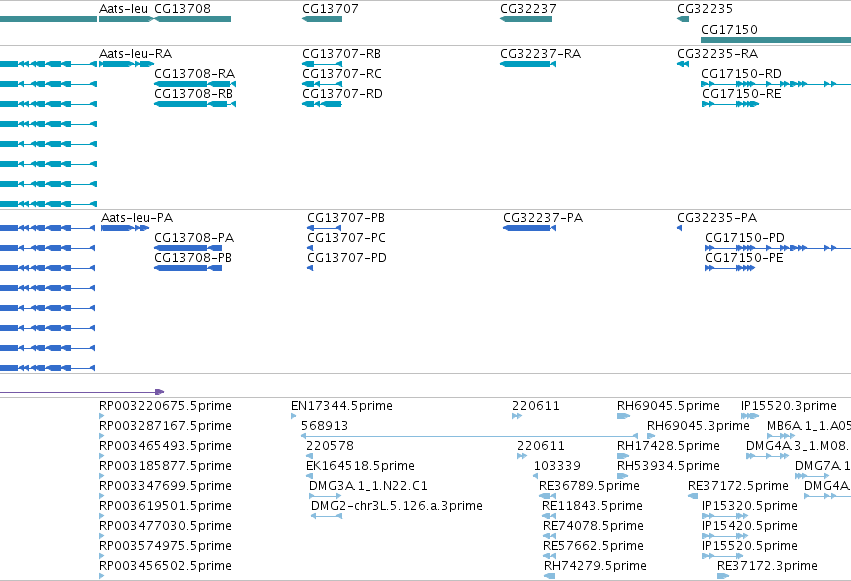
Task: Click the purple arrow feature line
Action: 81,392
